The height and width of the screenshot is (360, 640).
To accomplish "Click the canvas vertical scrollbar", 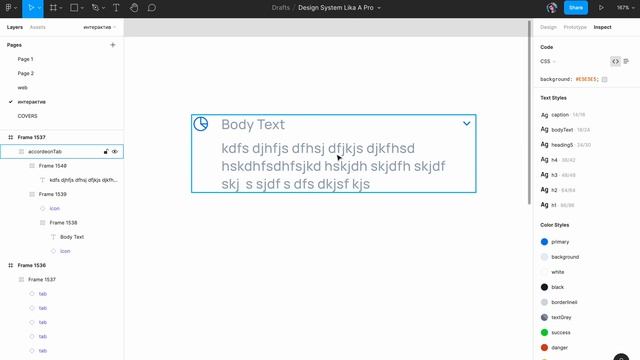I will 529,112.
